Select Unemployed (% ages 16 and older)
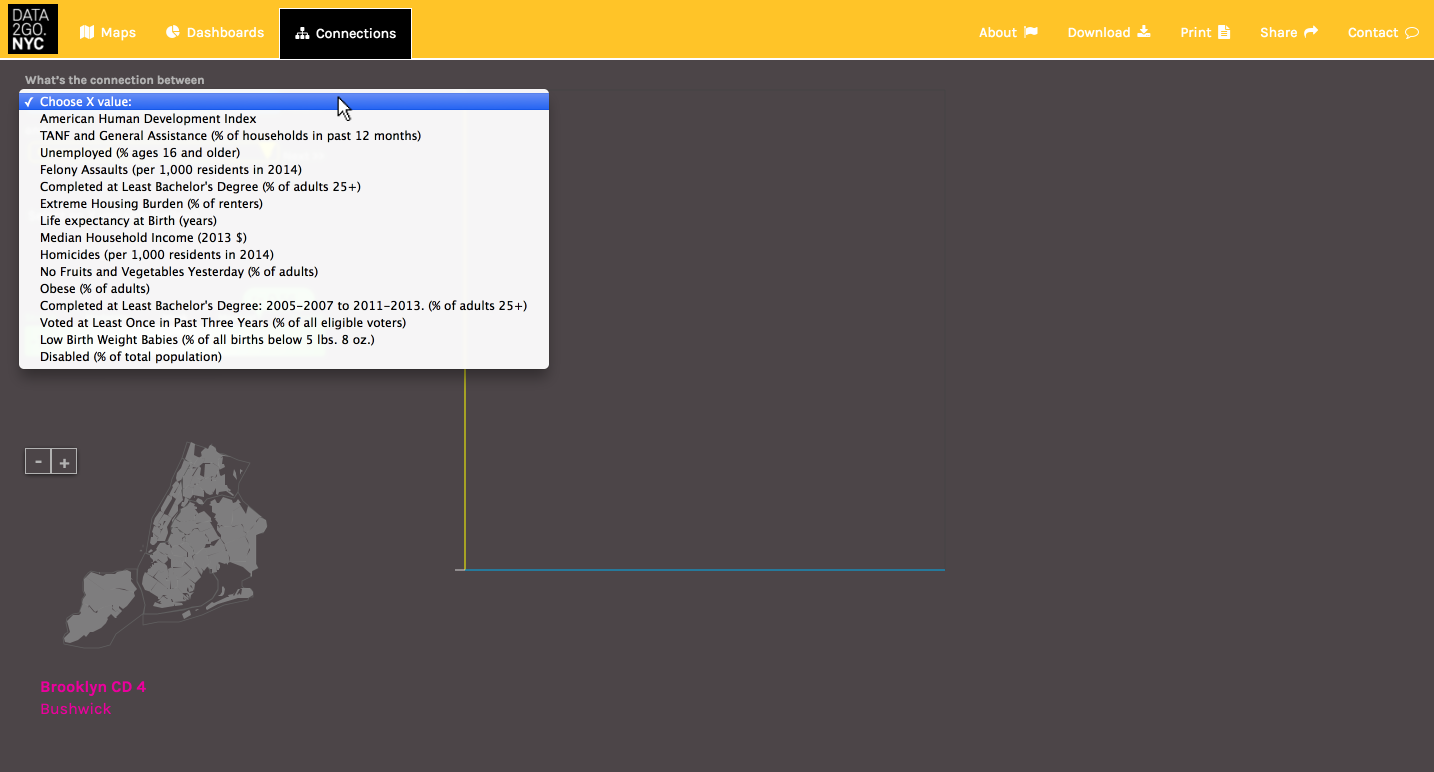 click(284, 153)
